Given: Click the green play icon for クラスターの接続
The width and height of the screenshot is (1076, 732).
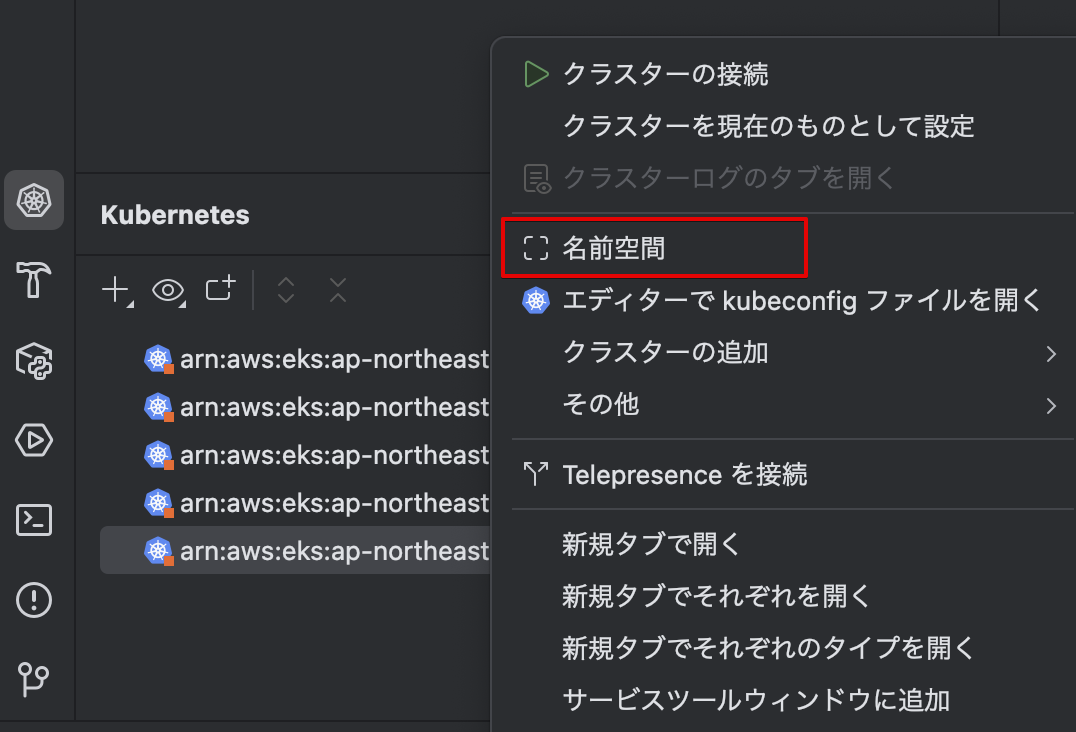Looking at the screenshot, I should click(x=536, y=74).
